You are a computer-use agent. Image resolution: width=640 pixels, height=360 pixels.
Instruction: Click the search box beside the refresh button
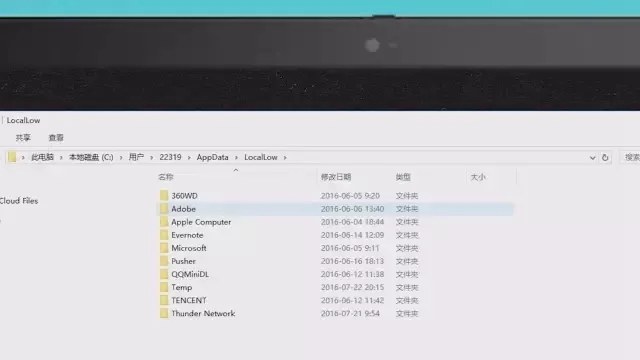pos(630,157)
